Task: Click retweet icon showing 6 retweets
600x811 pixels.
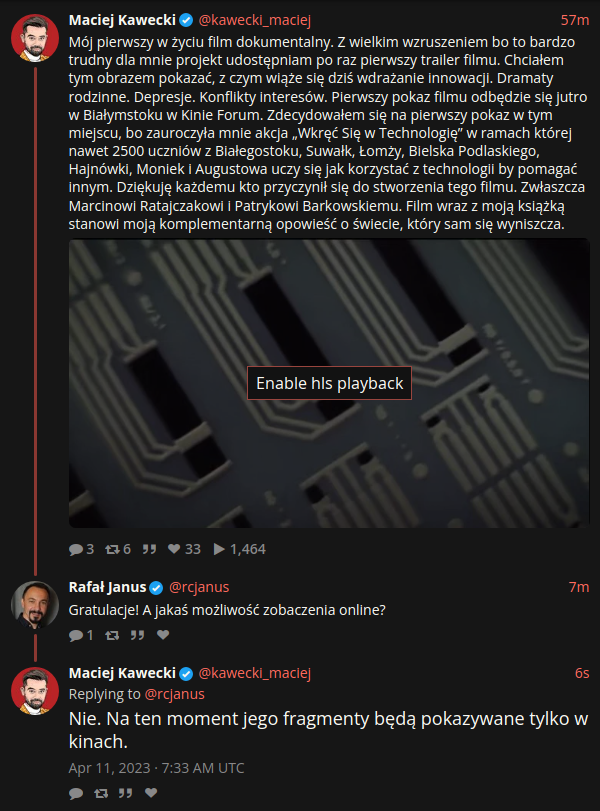Action: [112, 549]
